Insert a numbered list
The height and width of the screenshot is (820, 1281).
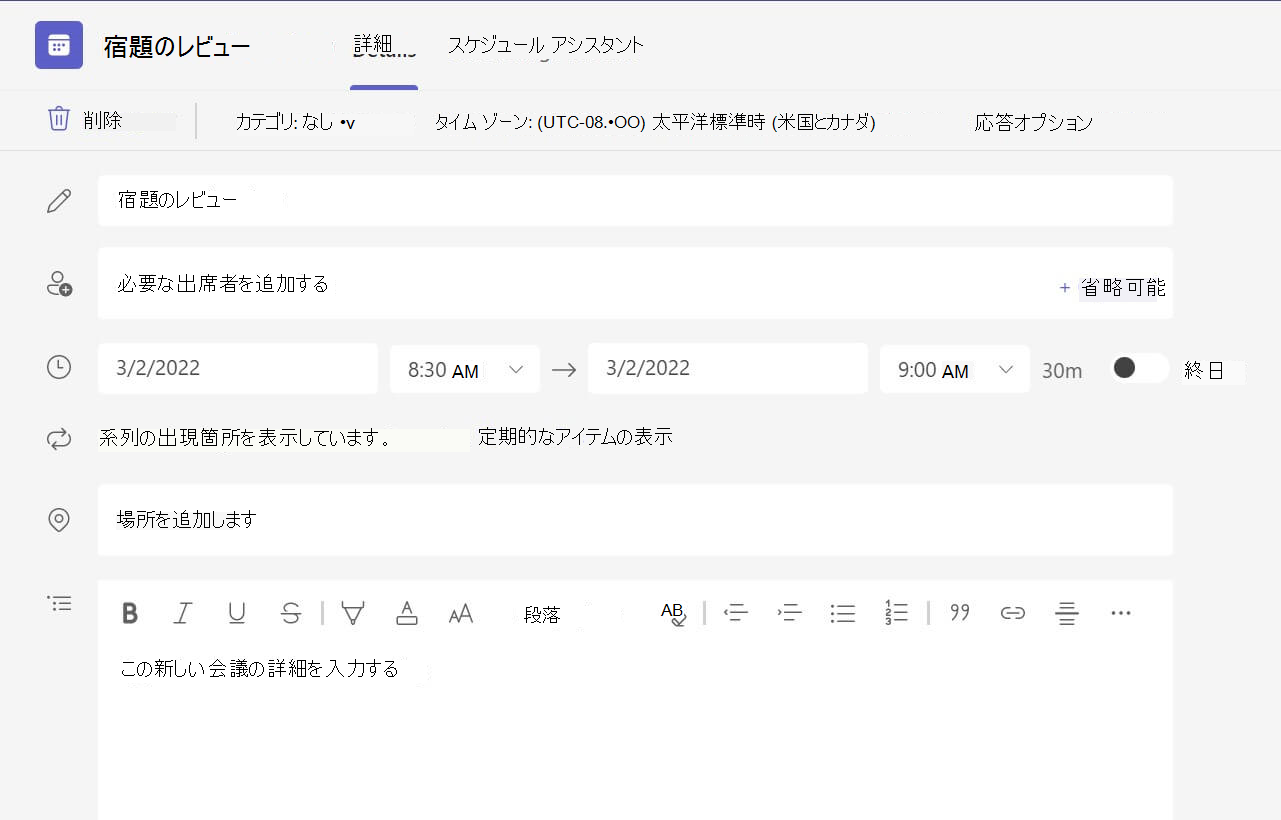pos(897,613)
